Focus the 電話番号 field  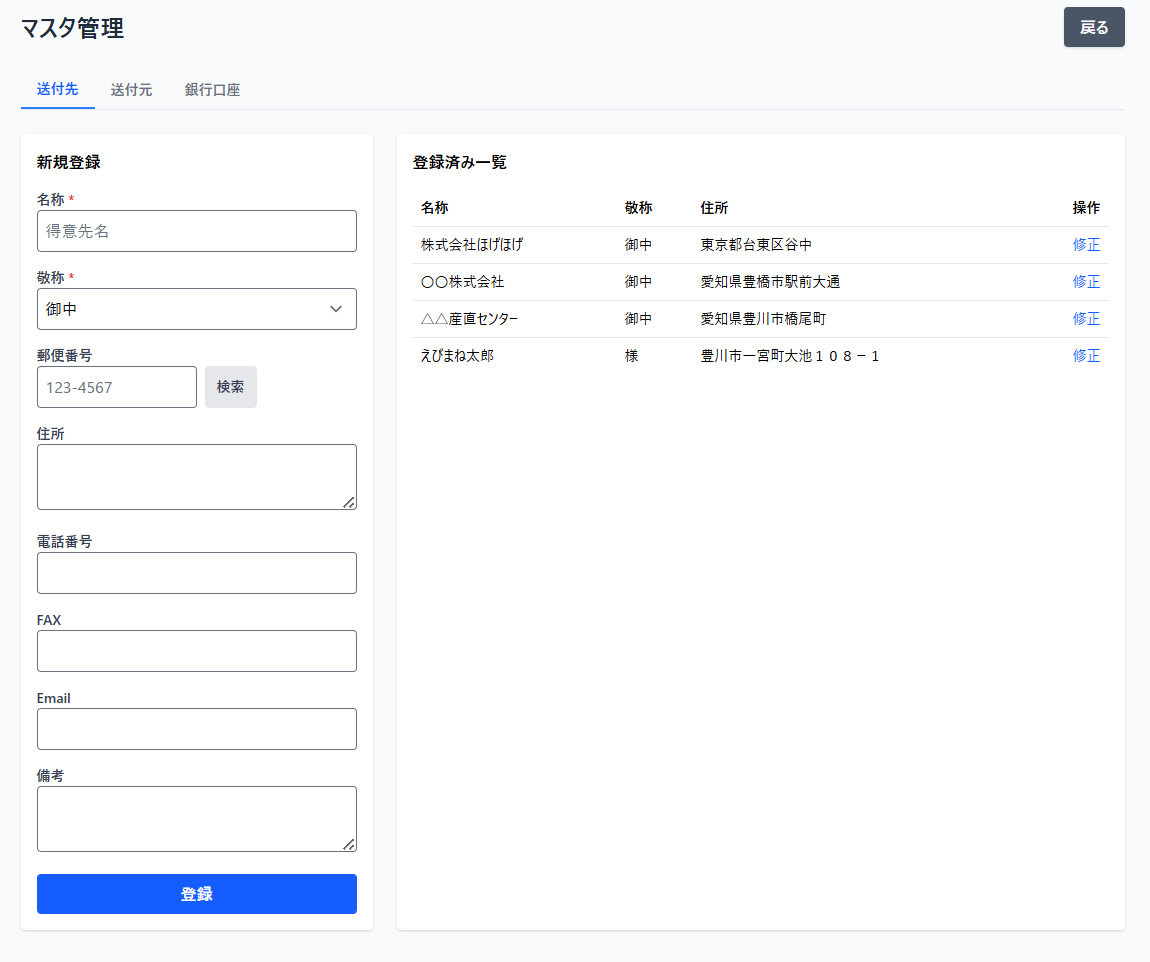[x=196, y=573]
